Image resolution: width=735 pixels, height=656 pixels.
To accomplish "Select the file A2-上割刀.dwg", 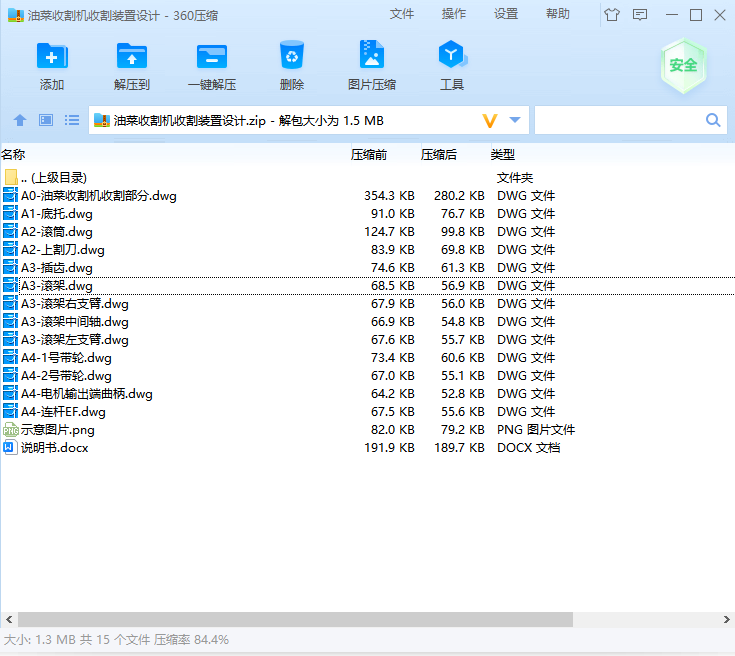I will [63, 249].
